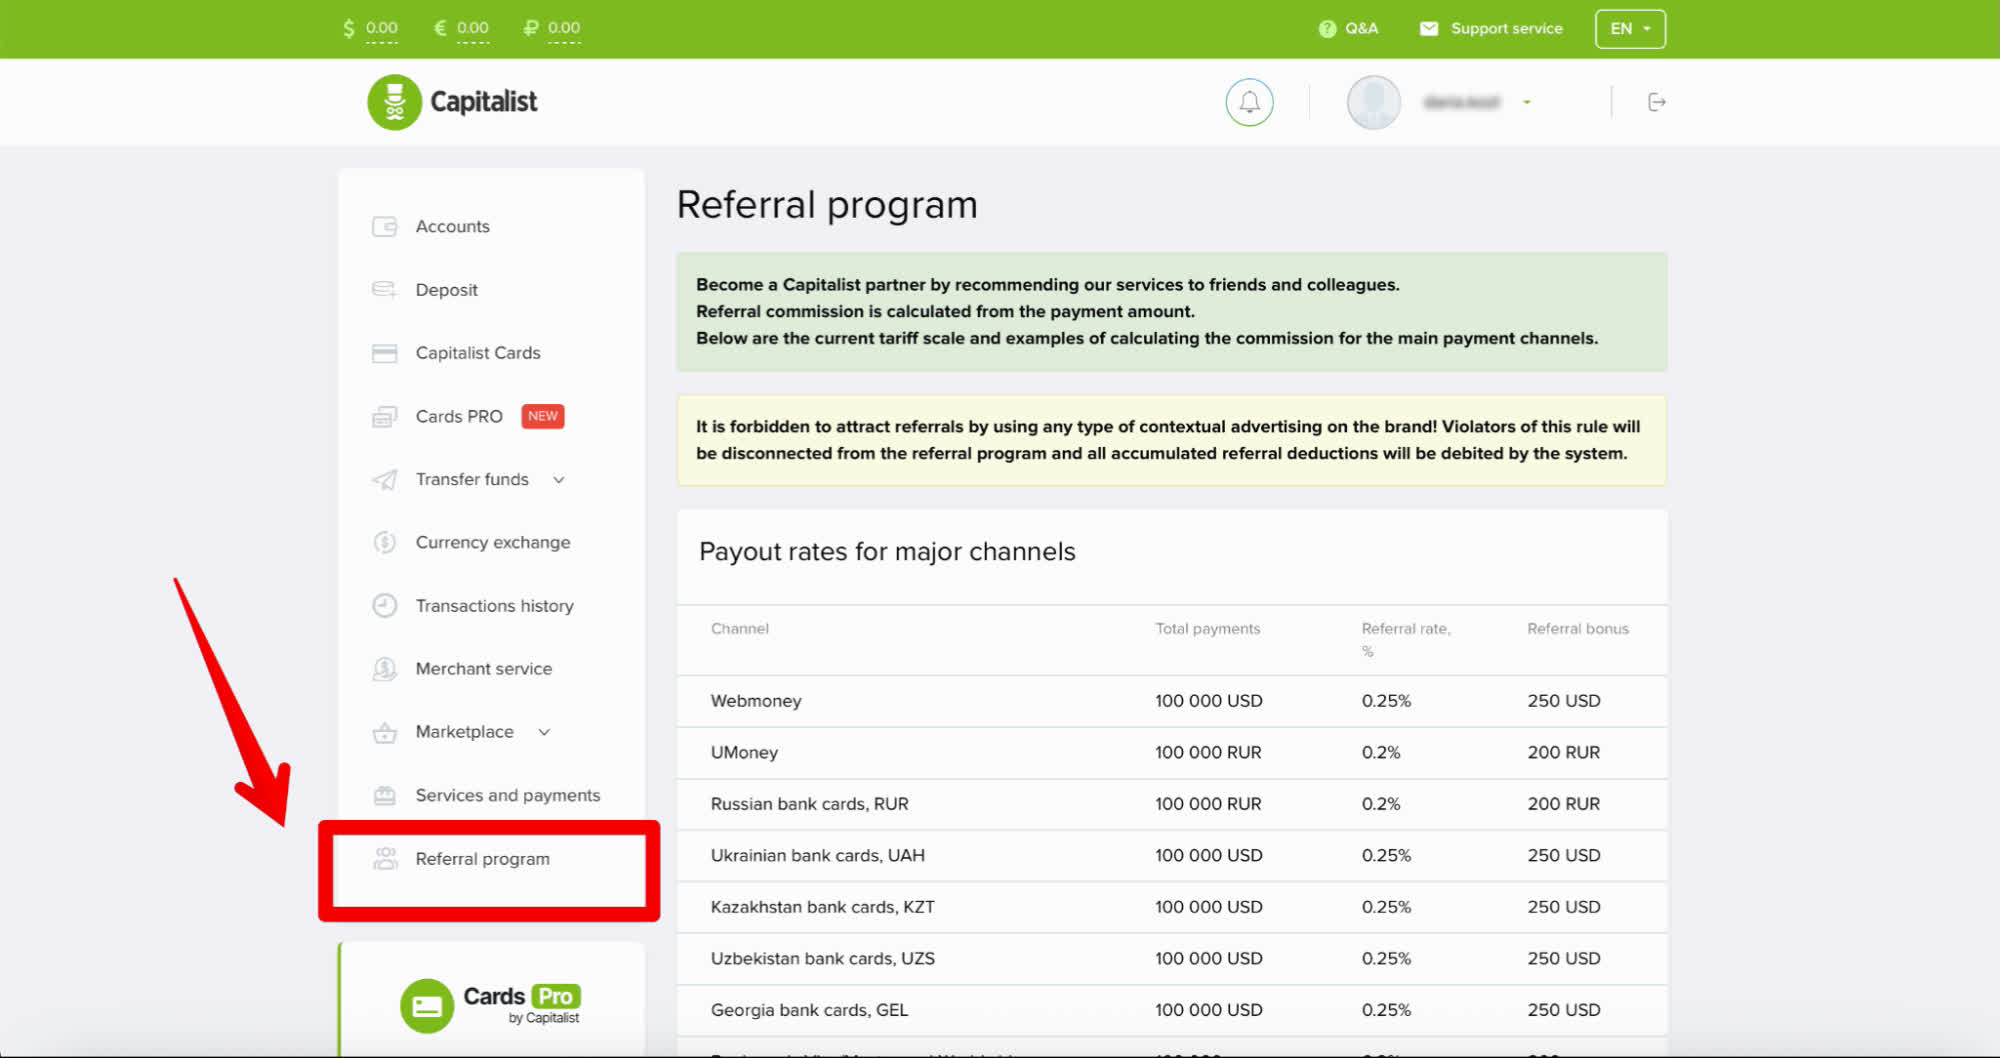Open Accounts in the sidebar

coord(452,227)
